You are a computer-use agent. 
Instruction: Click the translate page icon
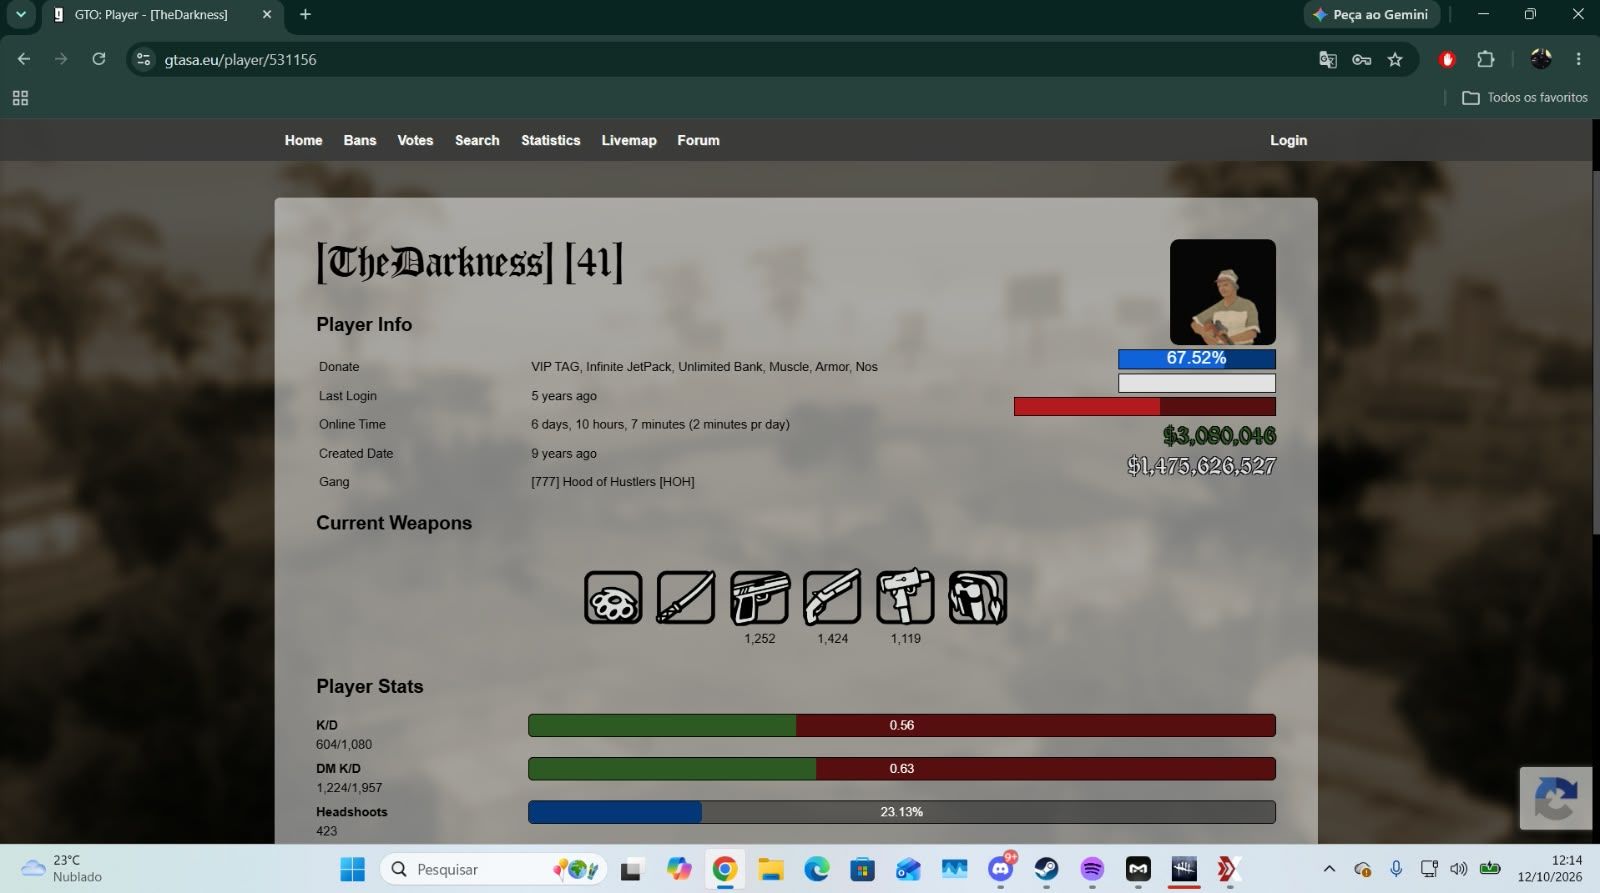tap(1328, 60)
